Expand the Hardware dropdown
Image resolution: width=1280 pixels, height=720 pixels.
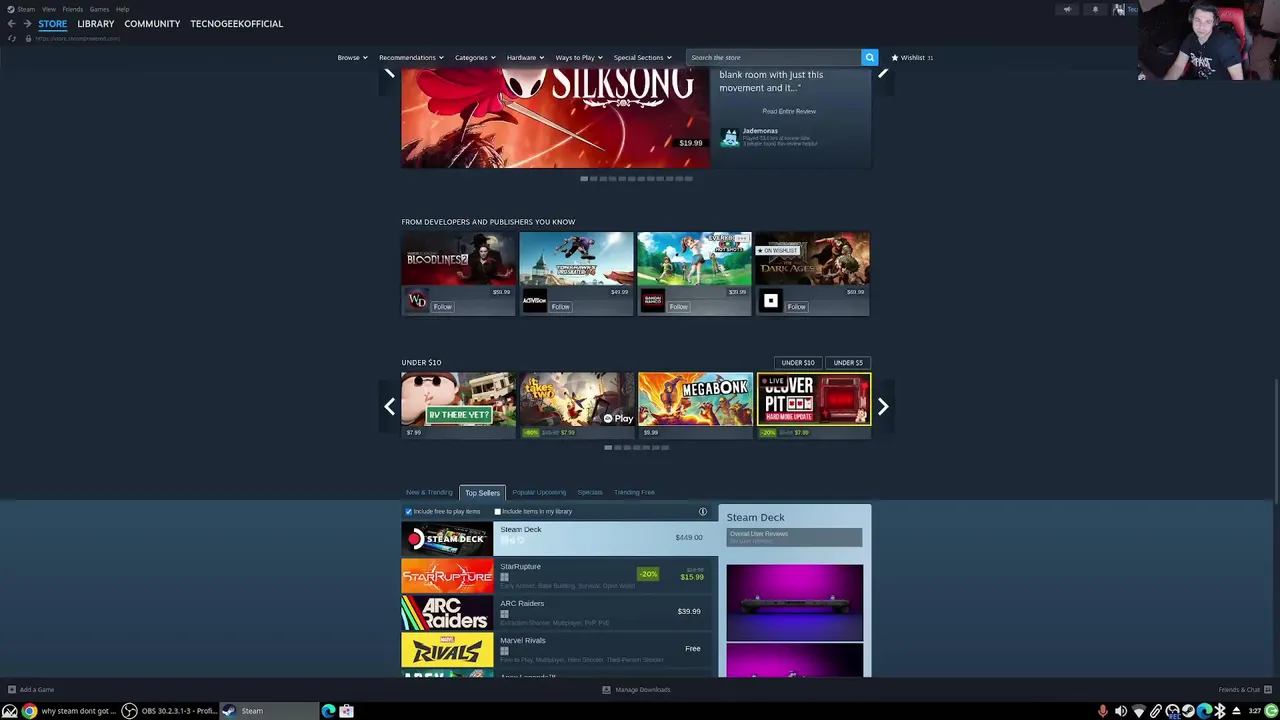point(525,57)
